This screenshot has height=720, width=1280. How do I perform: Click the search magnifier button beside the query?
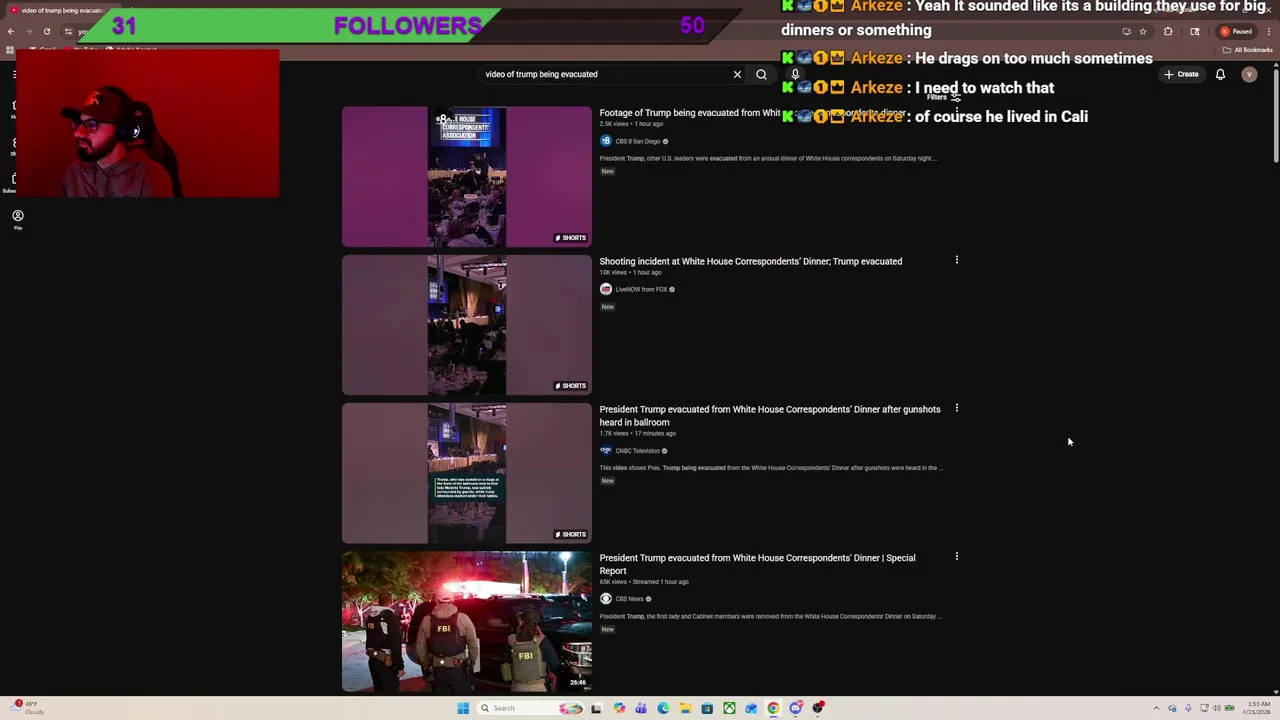[x=761, y=74]
